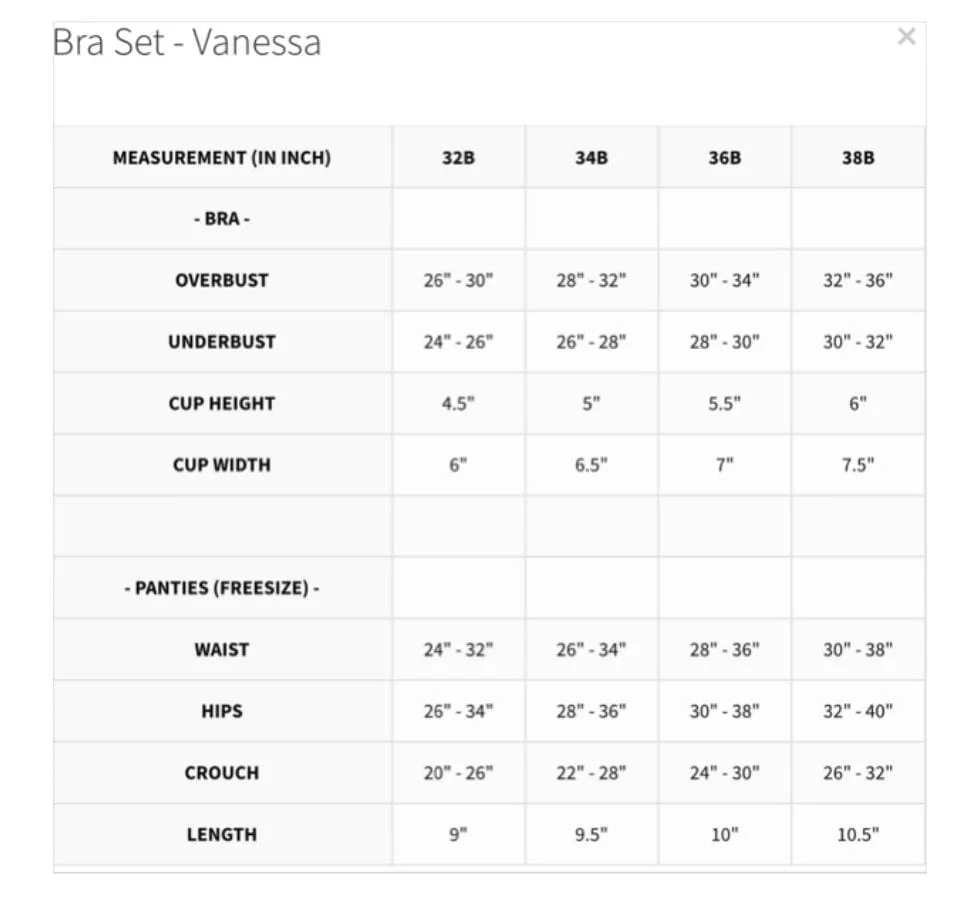Select the Crouch row label
The height and width of the screenshot is (923, 967).
coord(222,773)
